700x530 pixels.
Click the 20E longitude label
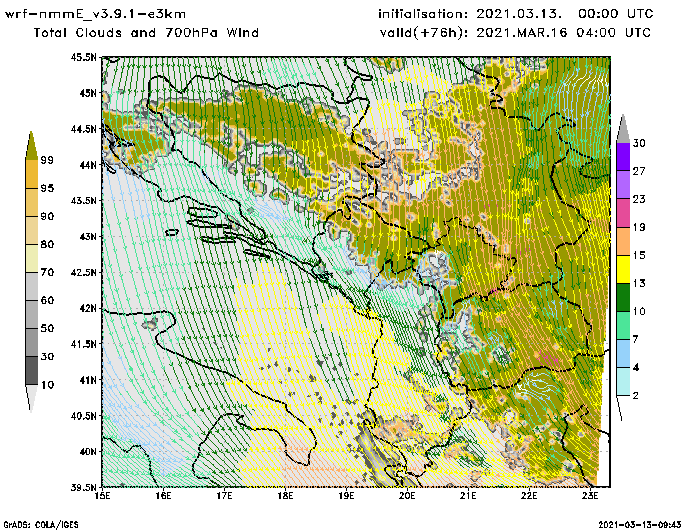point(407,496)
